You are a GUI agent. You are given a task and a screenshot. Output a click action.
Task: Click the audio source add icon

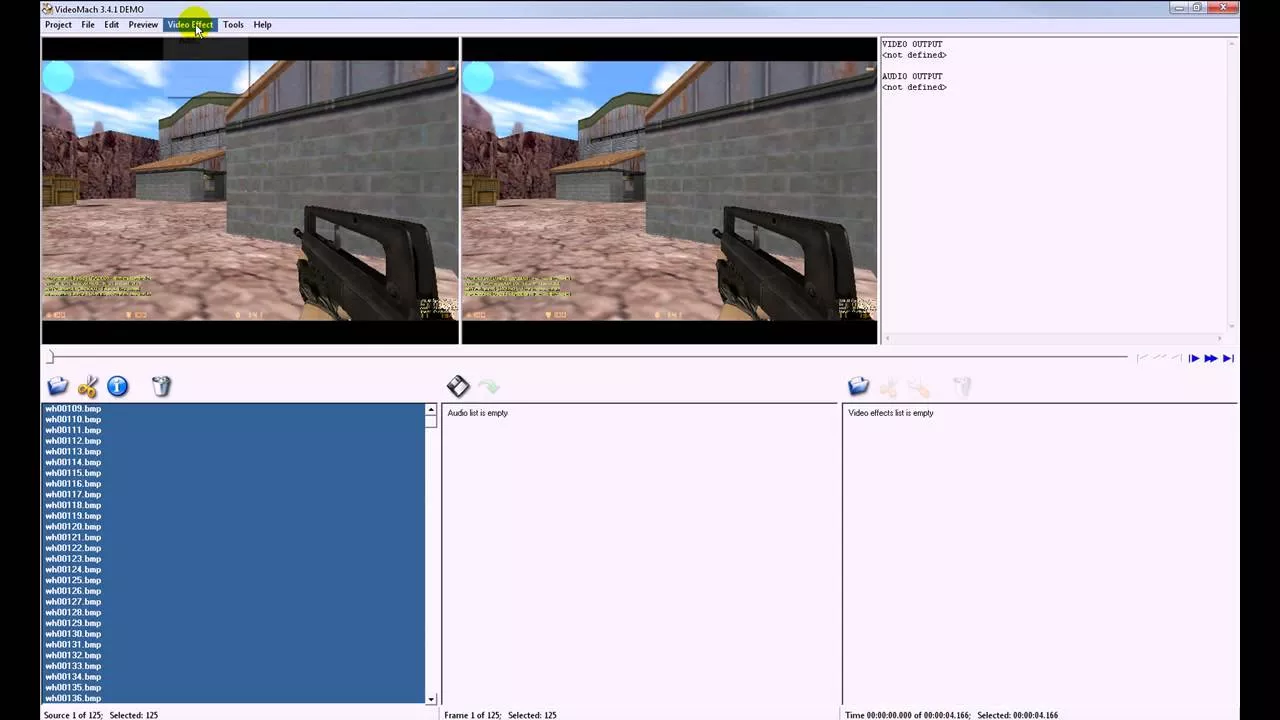tap(458, 386)
